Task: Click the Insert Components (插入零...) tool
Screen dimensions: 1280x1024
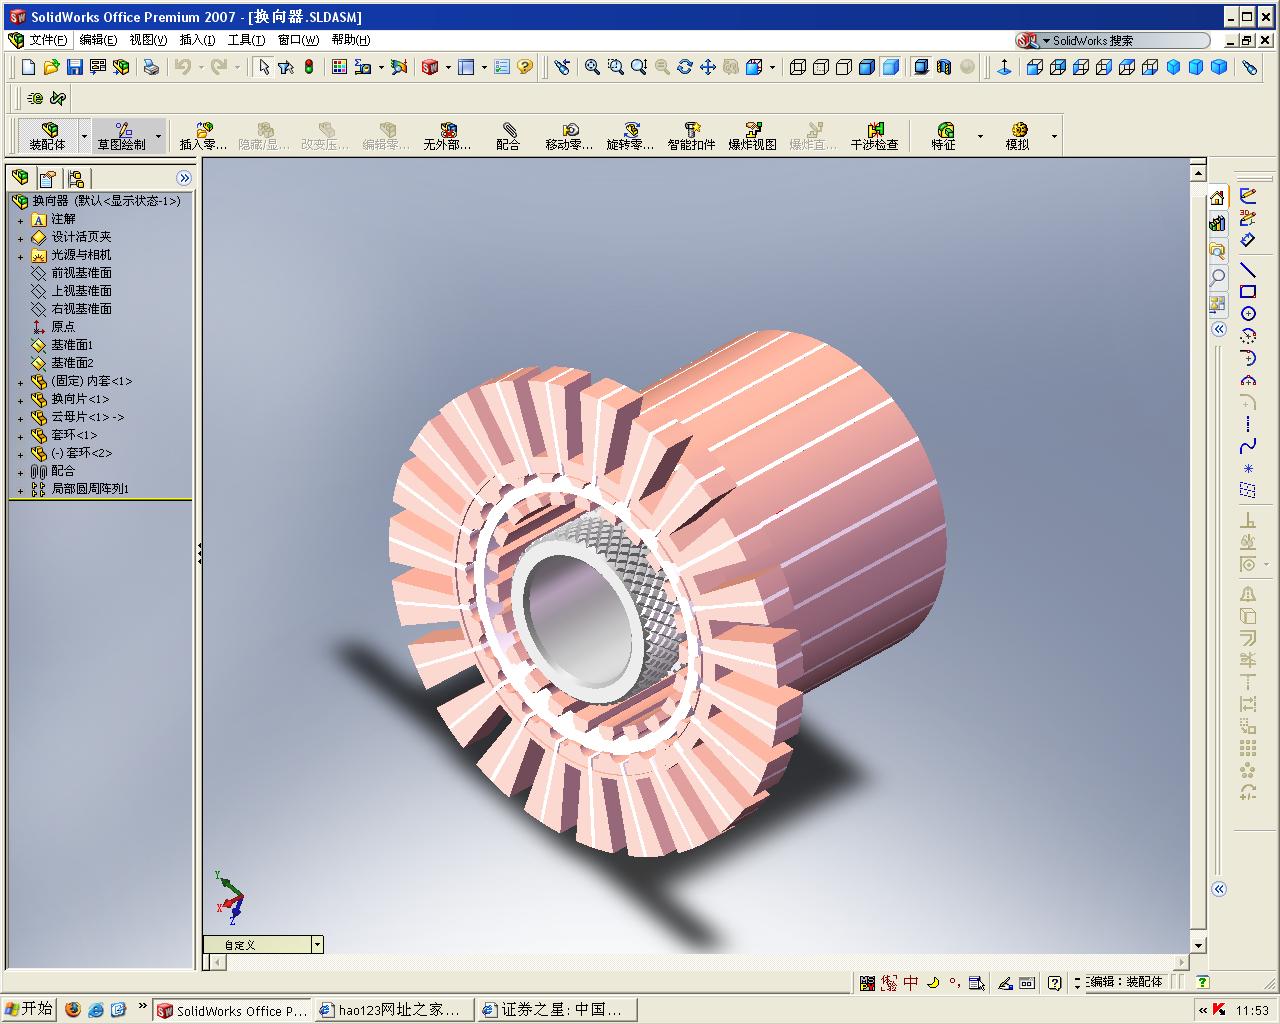Action: 203,136
